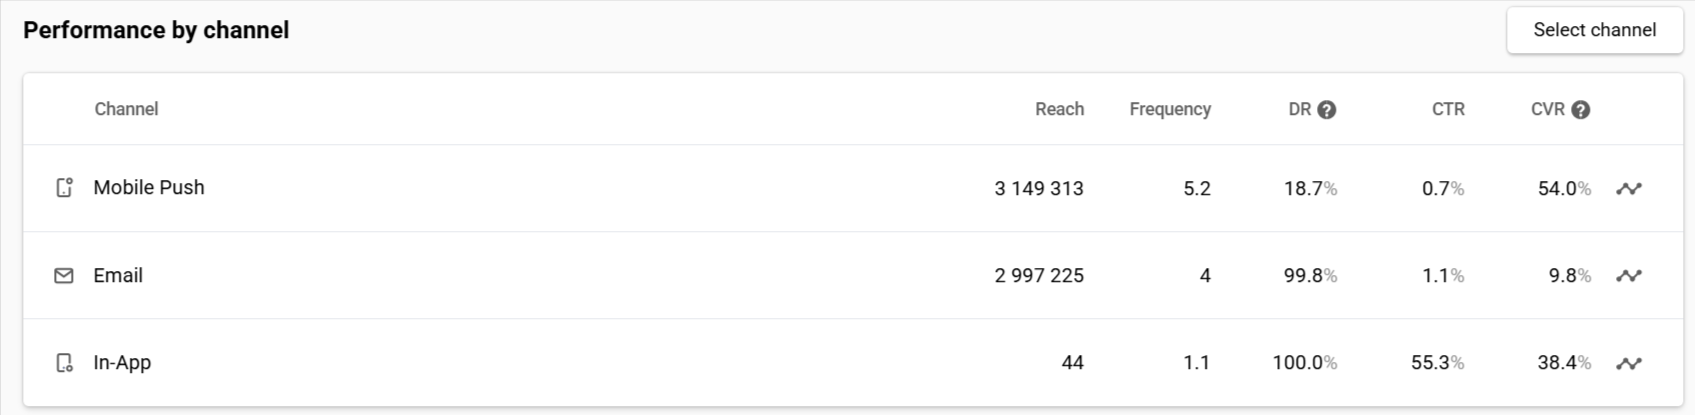Show trend chart for Mobile Push
Image resolution: width=1695 pixels, height=415 pixels.
pos(1629,188)
